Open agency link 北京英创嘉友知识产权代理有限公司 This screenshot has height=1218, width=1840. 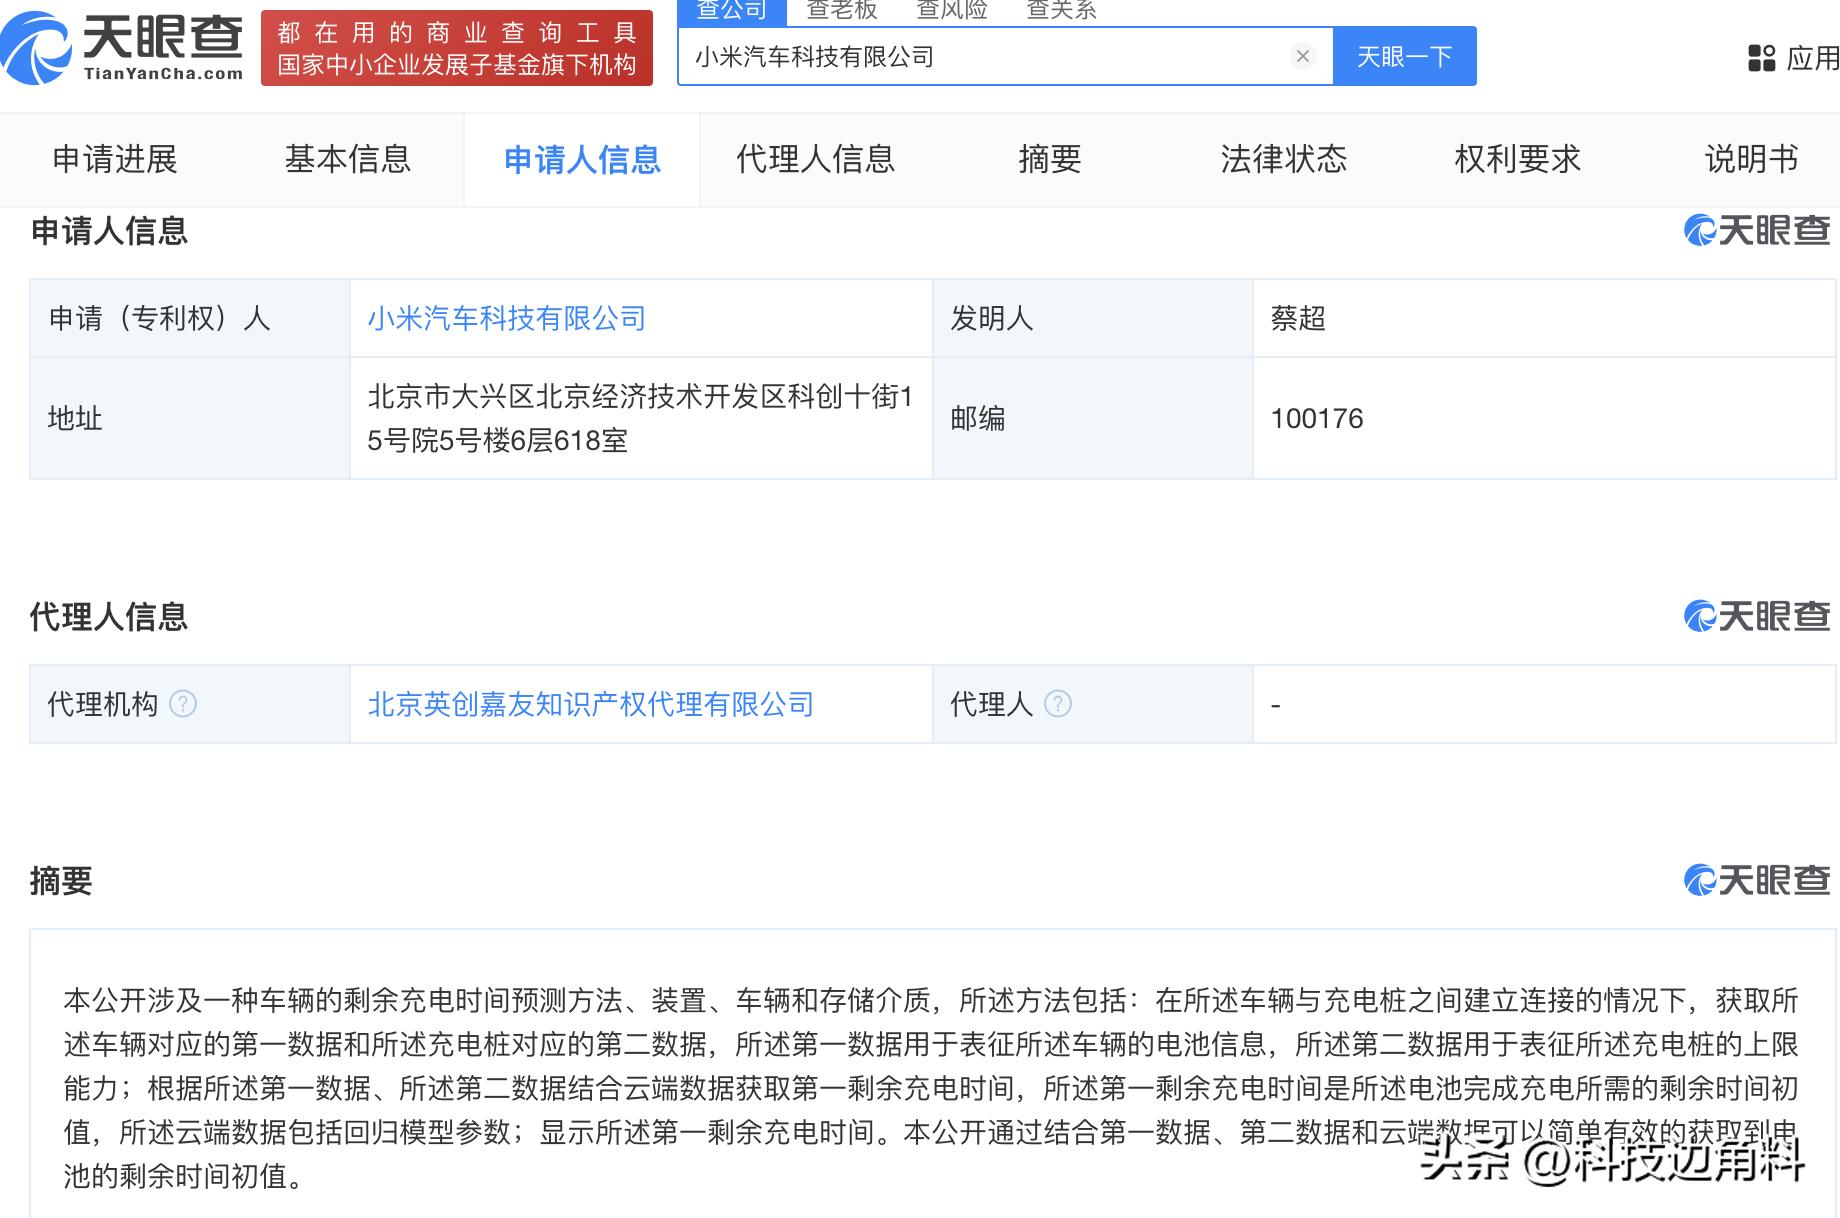tap(592, 703)
